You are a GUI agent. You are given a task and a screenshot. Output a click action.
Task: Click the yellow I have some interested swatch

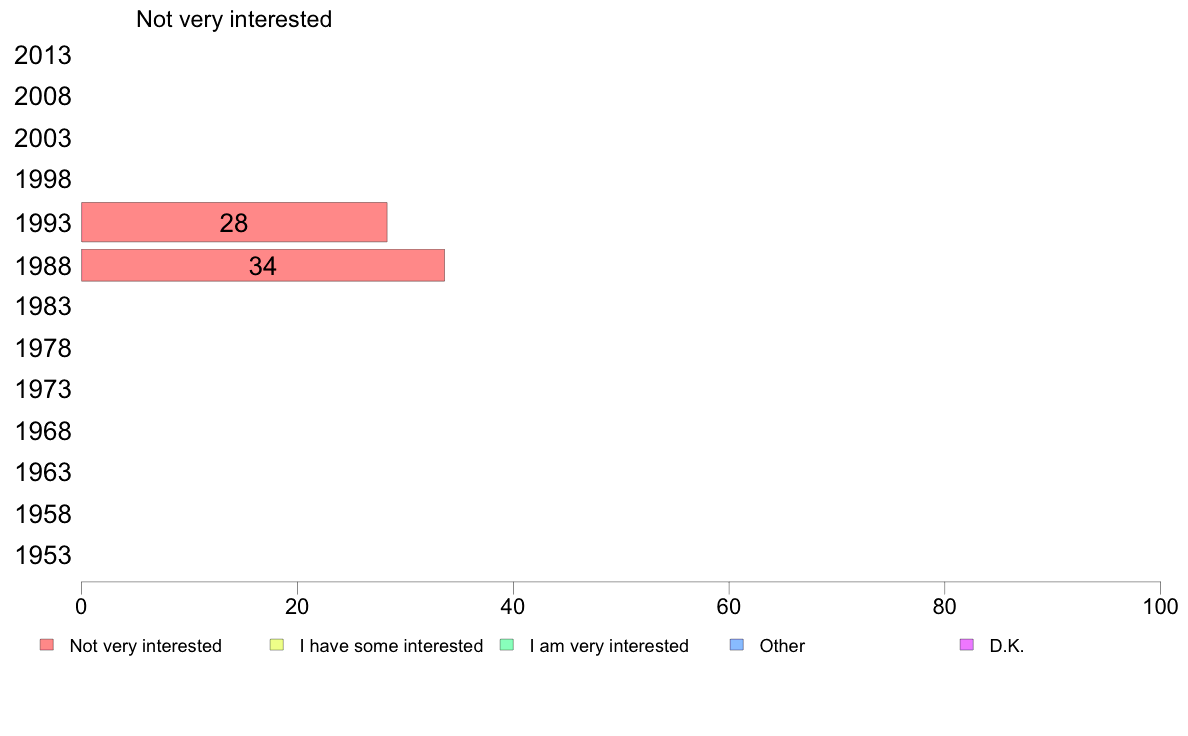point(277,645)
